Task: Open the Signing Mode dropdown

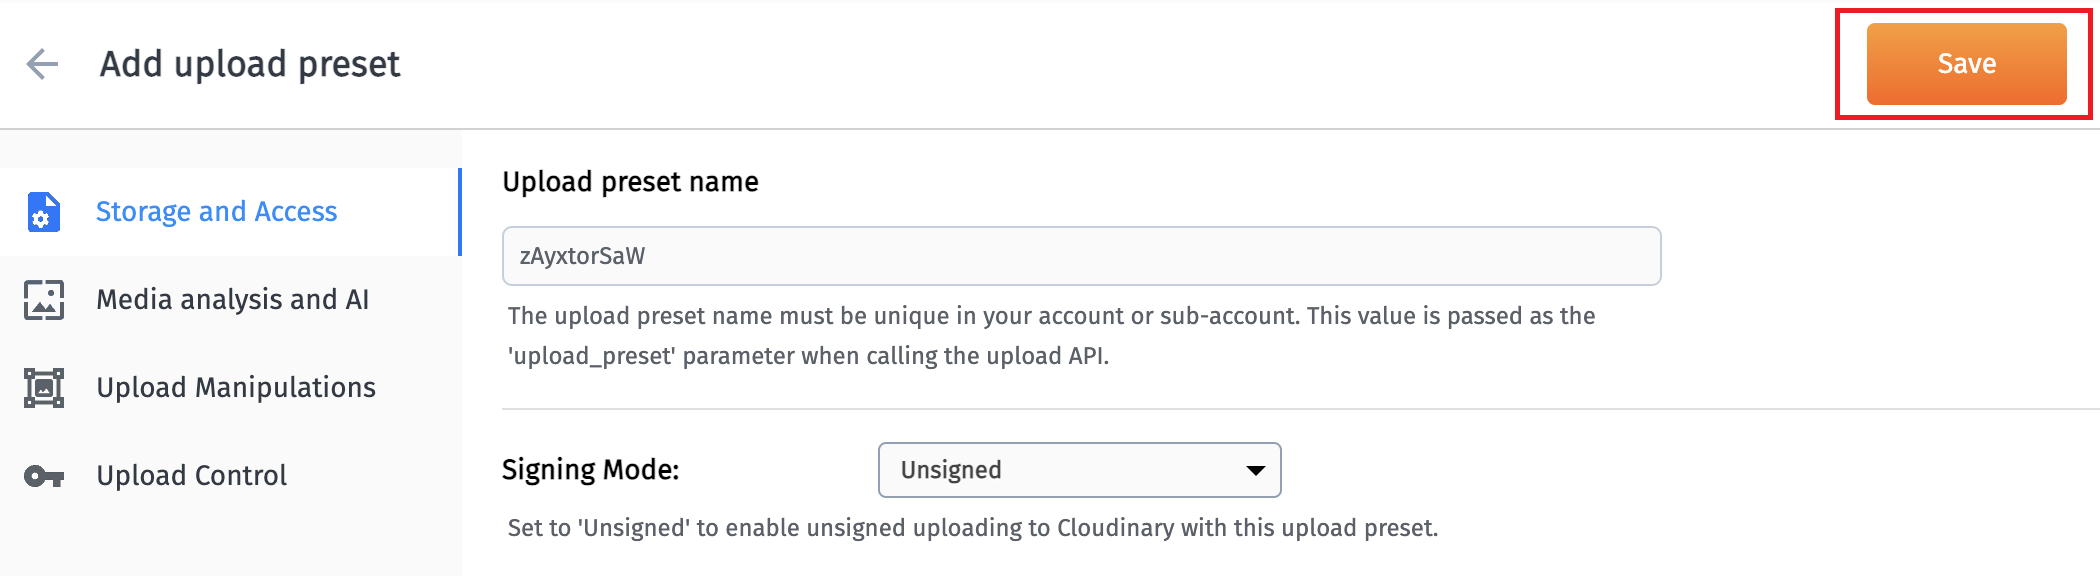Action: pos(1079,470)
